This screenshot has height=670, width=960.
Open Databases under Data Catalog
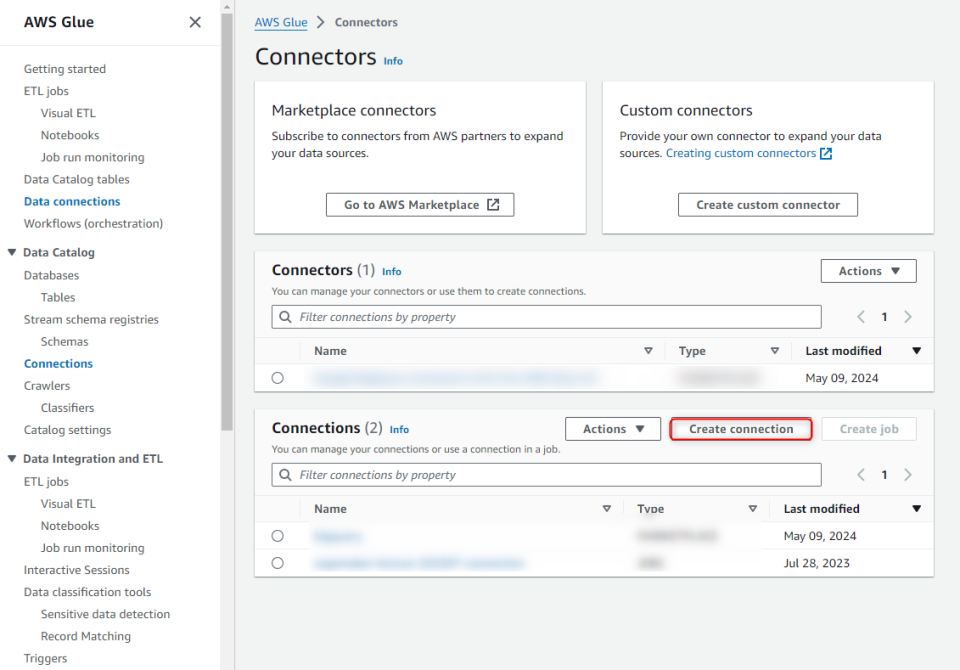51,276
